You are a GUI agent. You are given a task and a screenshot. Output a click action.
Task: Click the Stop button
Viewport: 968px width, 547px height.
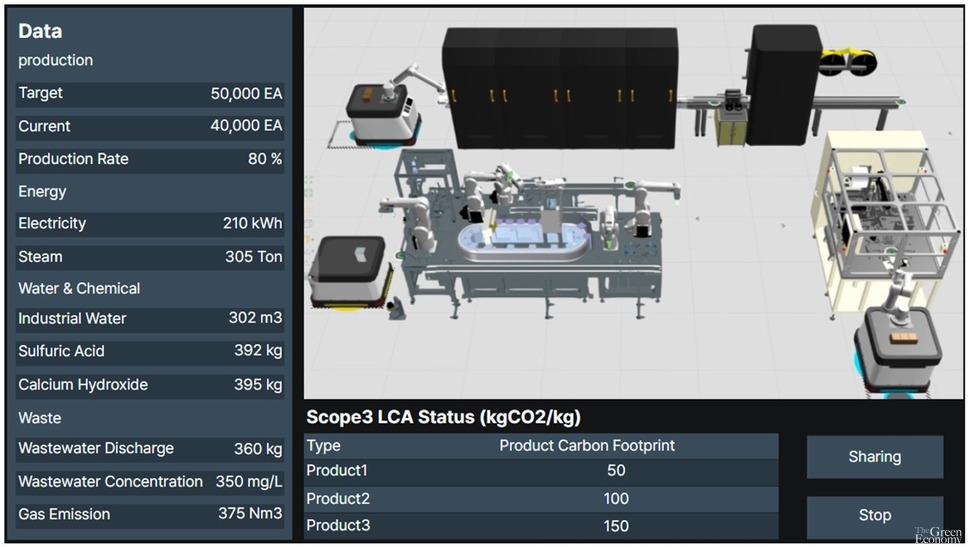(875, 515)
